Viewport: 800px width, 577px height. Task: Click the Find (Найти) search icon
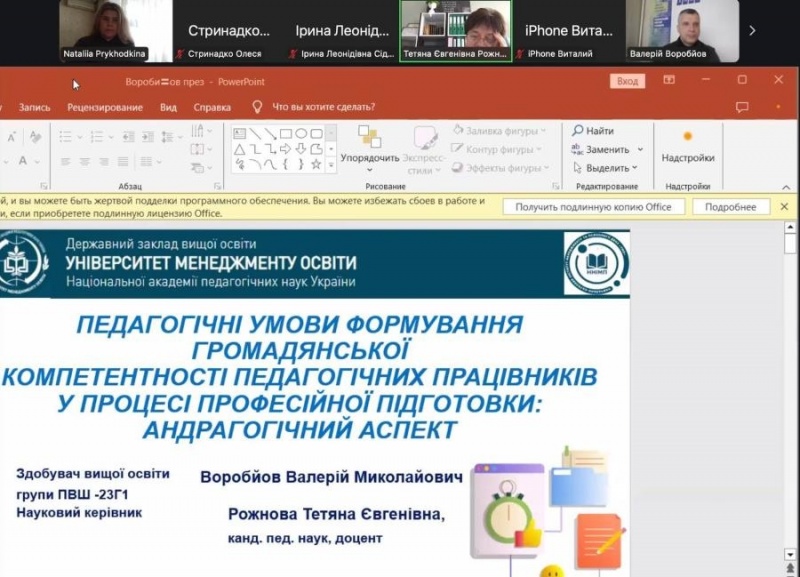(578, 131)
